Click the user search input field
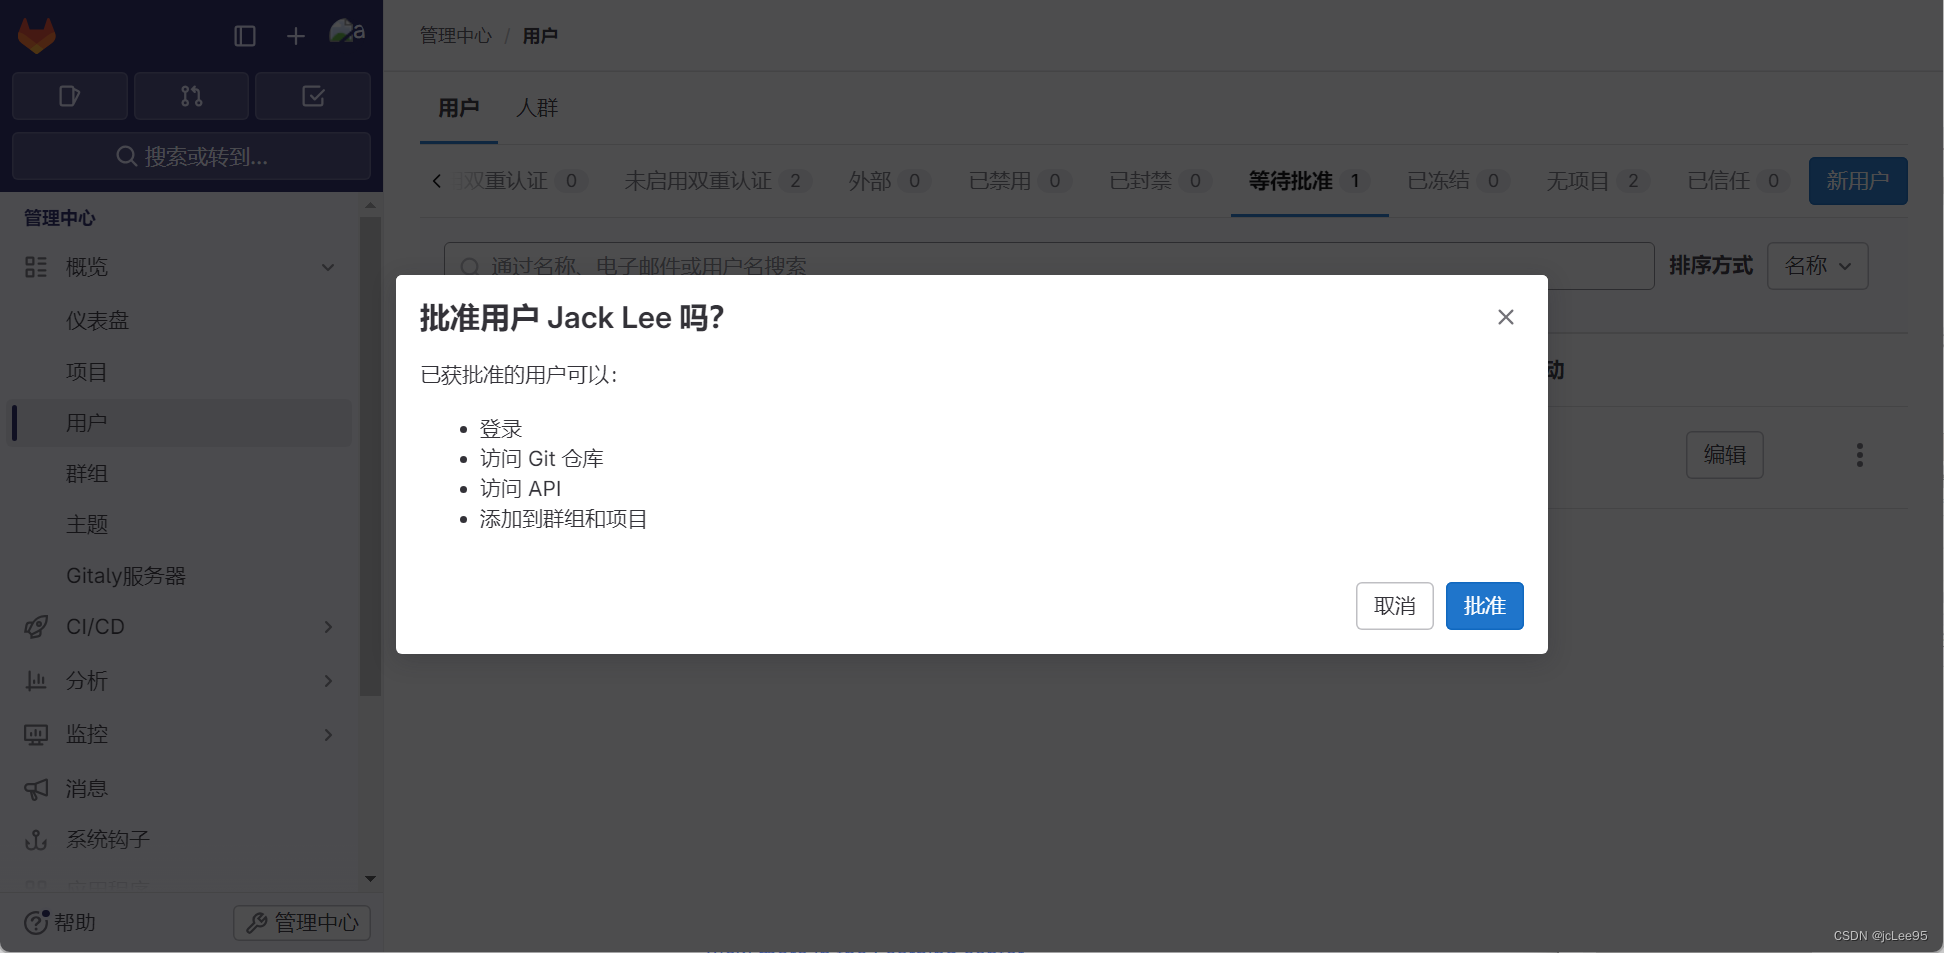This screenshot has width=1944, height=953. 1049,266
